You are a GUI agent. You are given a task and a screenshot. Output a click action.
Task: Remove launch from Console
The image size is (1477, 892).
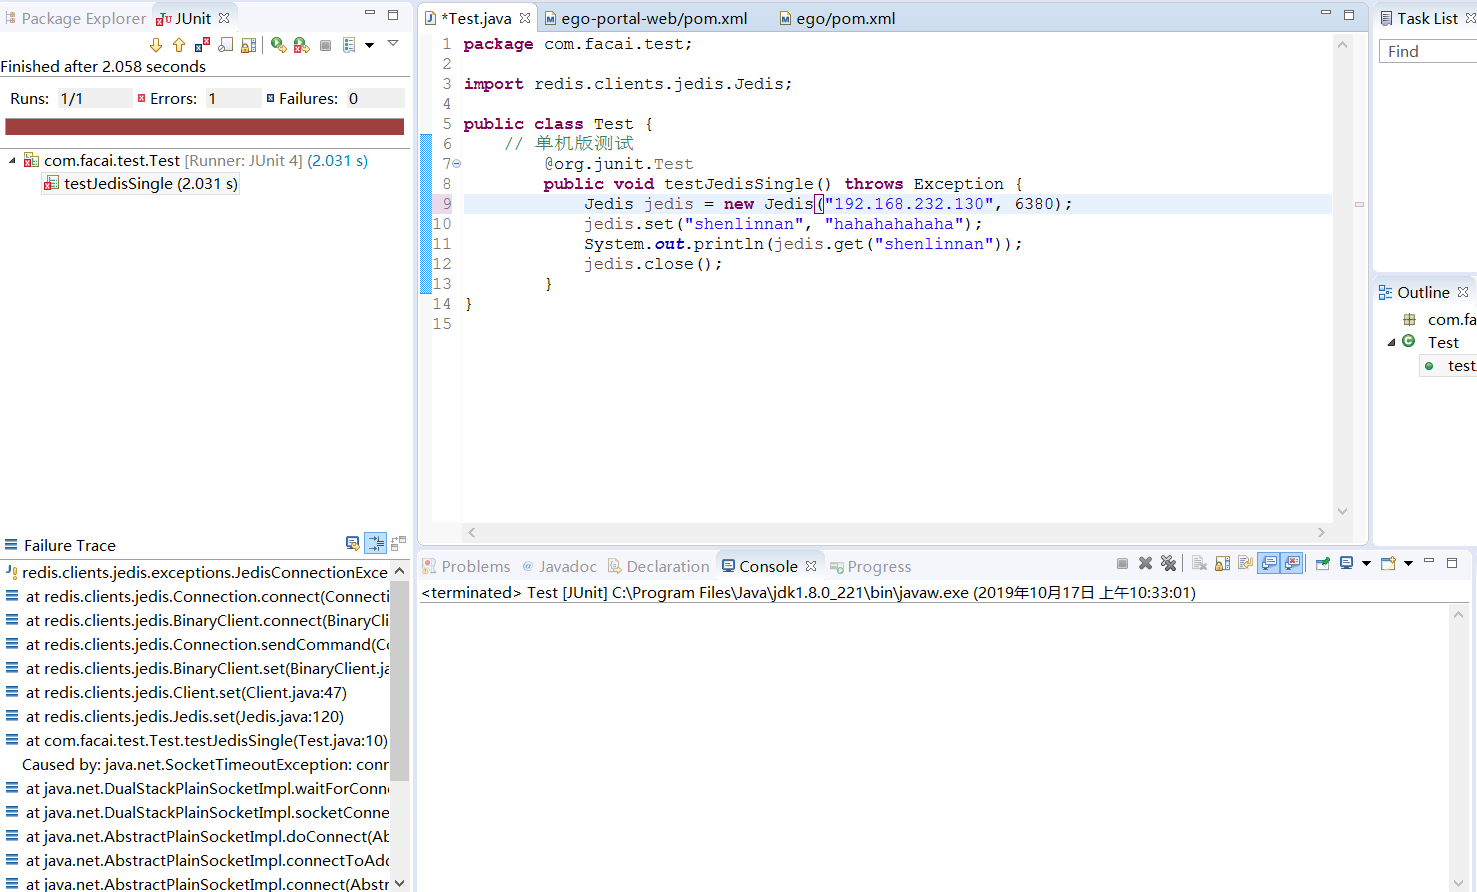coord(1145,563)
